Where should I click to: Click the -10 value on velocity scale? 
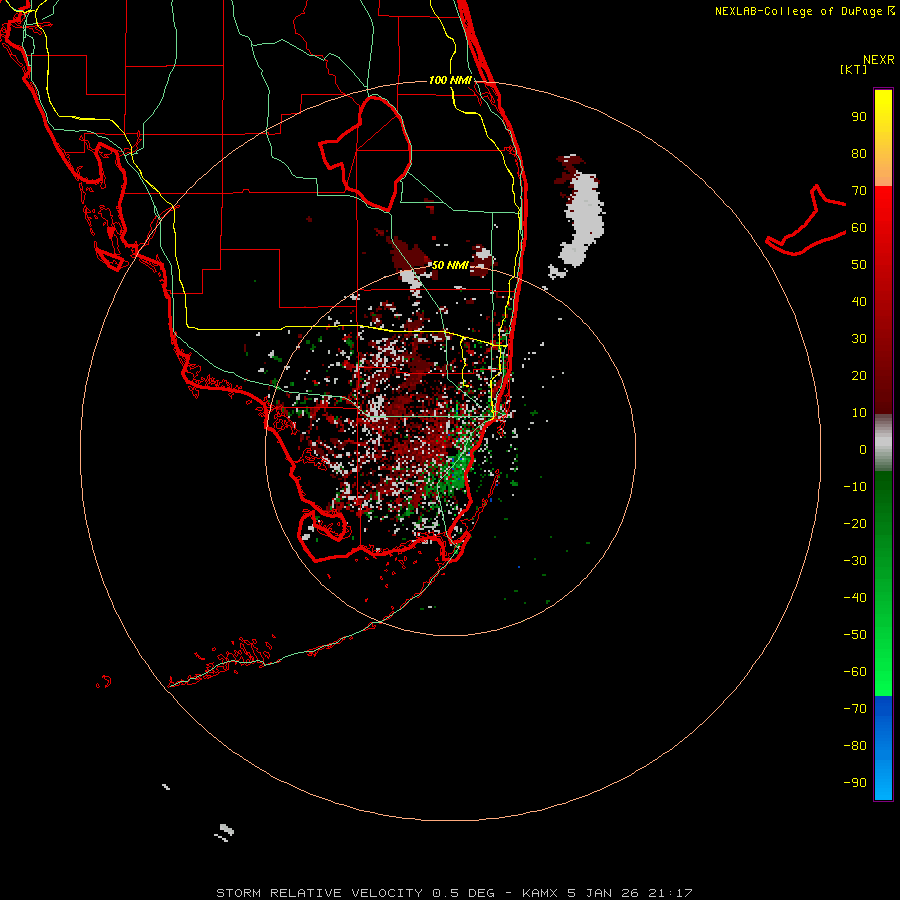[855, 487]
